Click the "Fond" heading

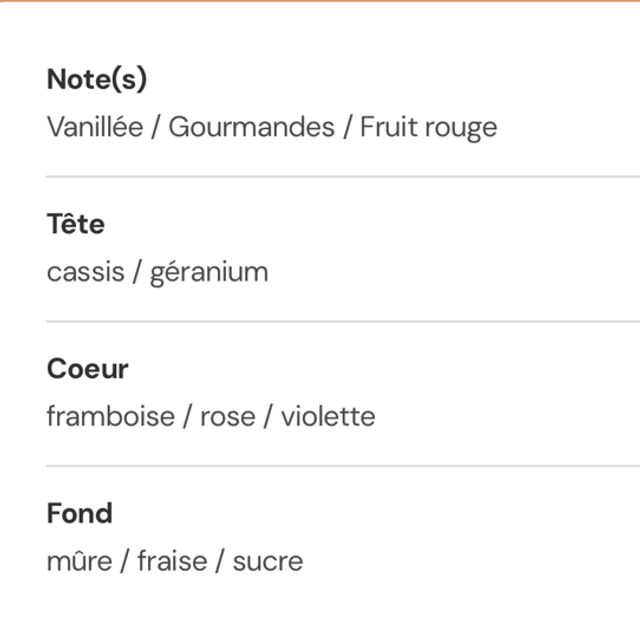[x=79, y=513]
